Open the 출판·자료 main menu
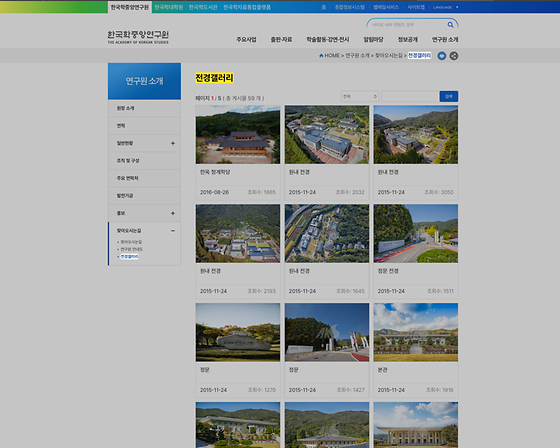The image size is (560, 448). click(x=281, y=39)
